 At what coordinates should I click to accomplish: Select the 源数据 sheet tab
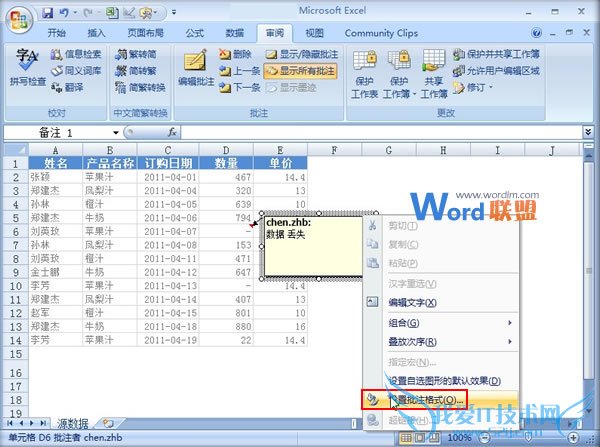click(73, 423)
